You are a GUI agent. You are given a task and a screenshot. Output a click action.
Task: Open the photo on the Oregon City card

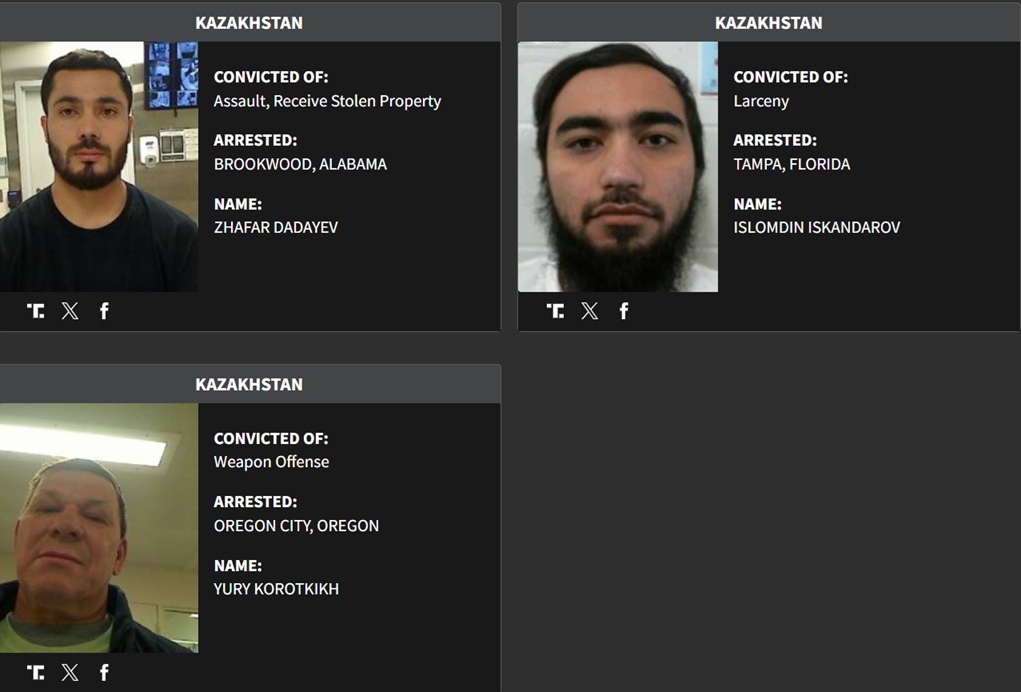coord(99,528)
